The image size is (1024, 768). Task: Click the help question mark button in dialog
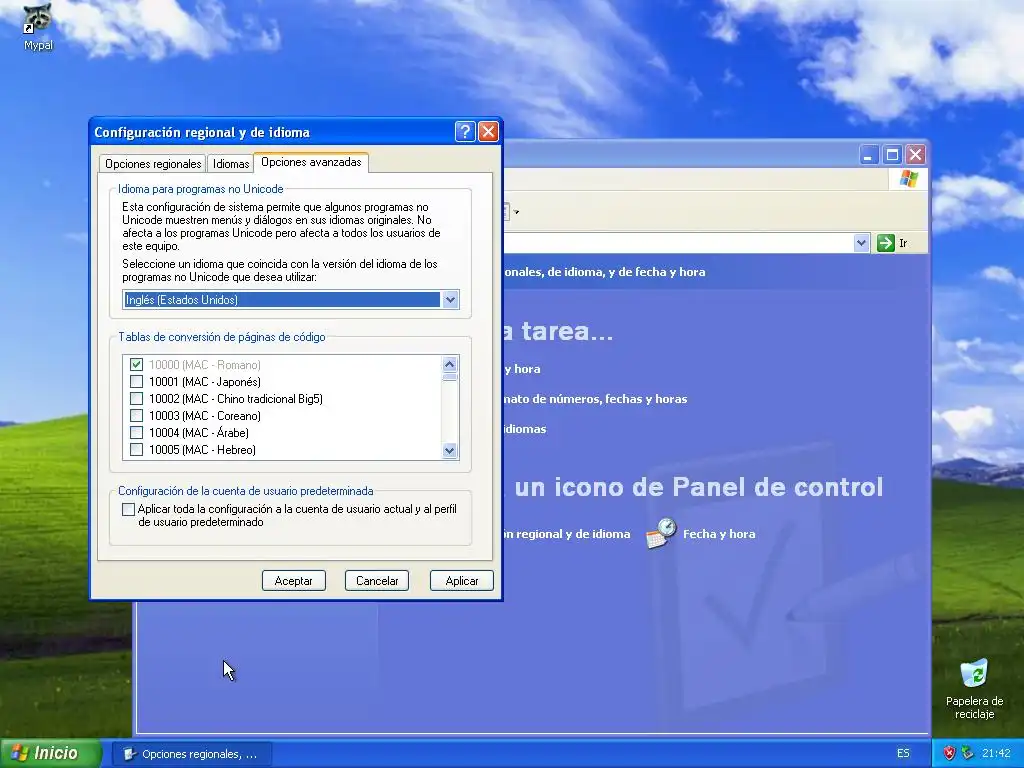coord(464,132)
